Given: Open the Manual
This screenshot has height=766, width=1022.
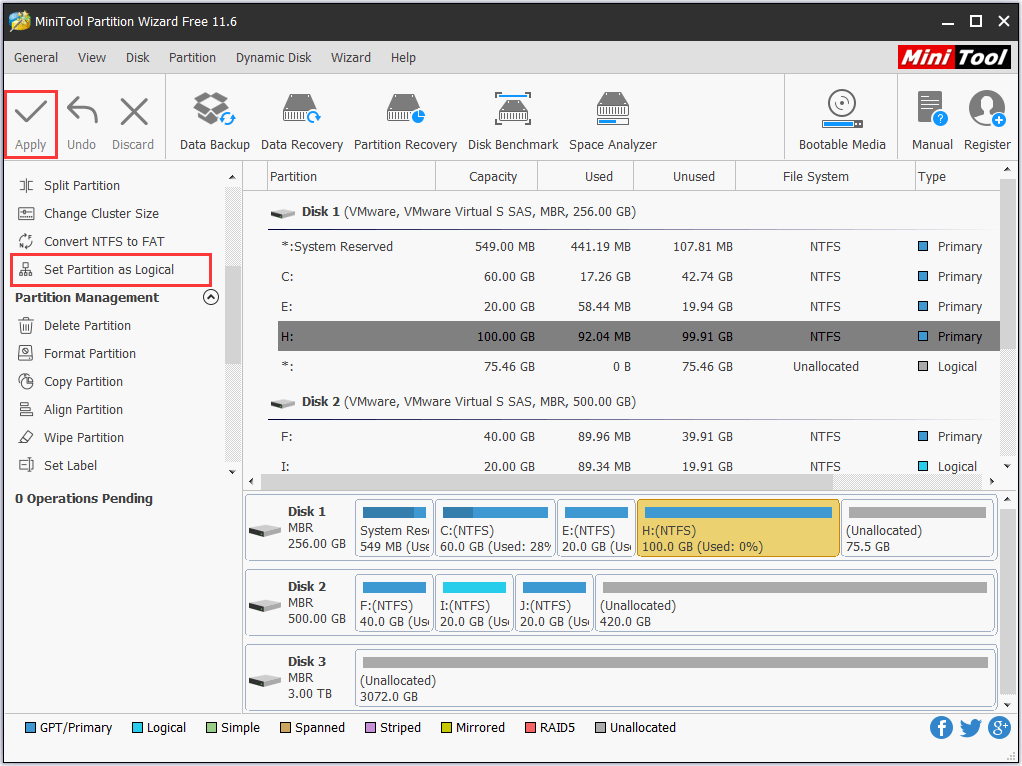Looking at the screenshot, I should tap(932, 122).
